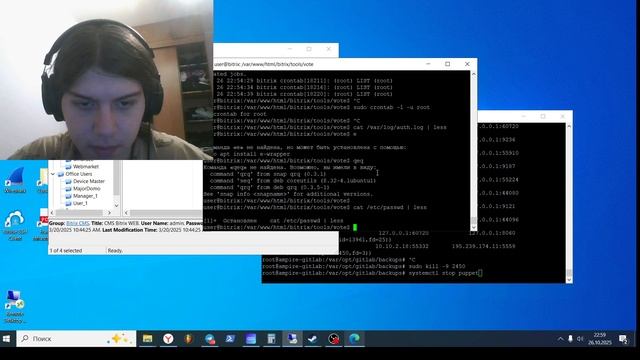Maximize the password manager window
This screenshot has height=360, width=640.
[x=309, y=49]
